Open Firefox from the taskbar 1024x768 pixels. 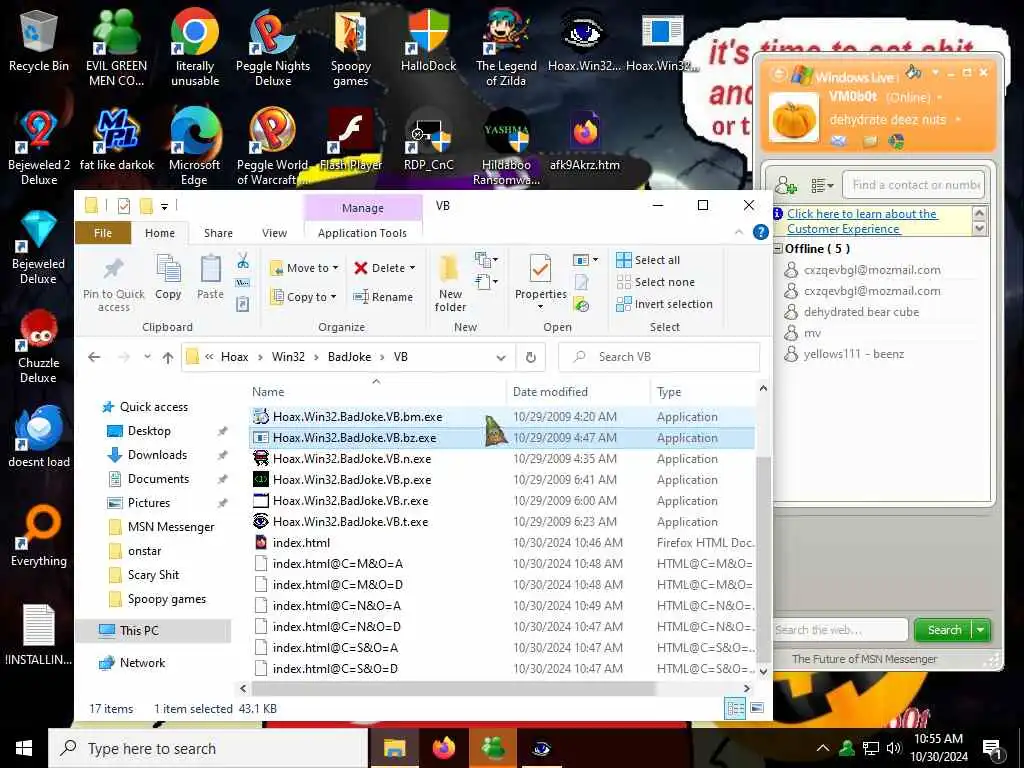443,748
